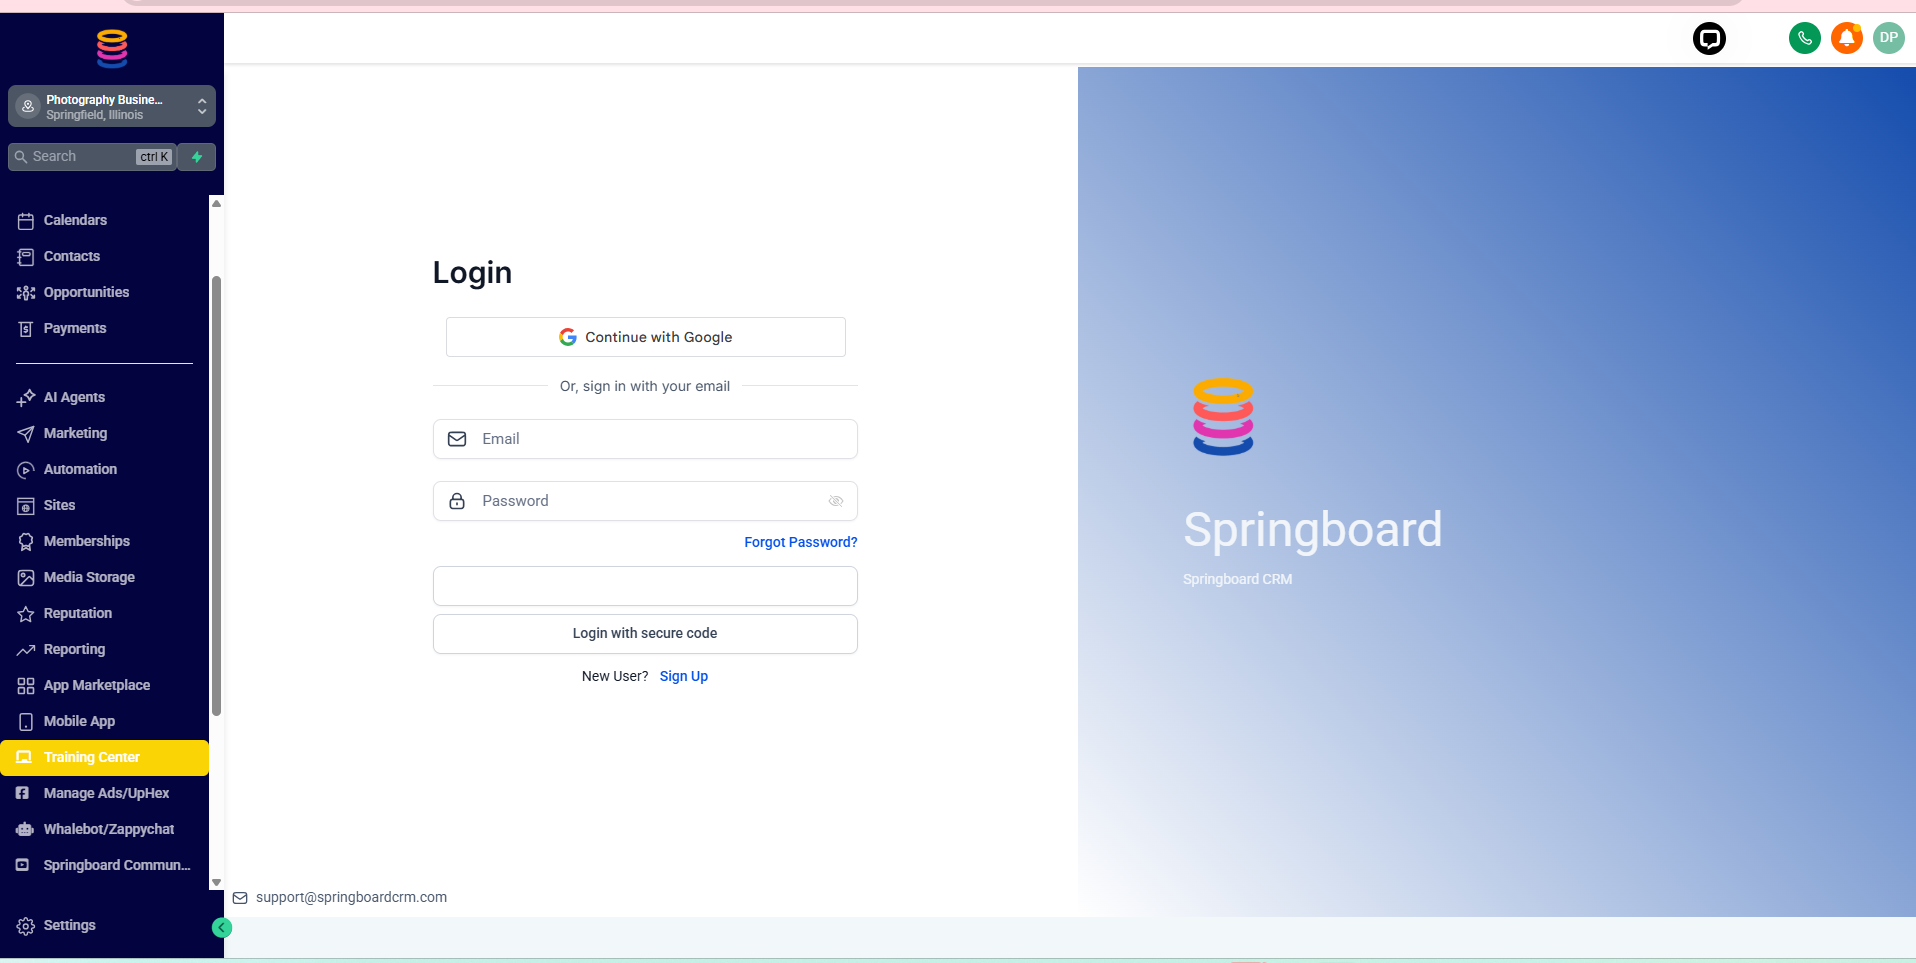Toggle password visibility eye icon
The width and height of the screenshot is (1916, 963).
836,501
